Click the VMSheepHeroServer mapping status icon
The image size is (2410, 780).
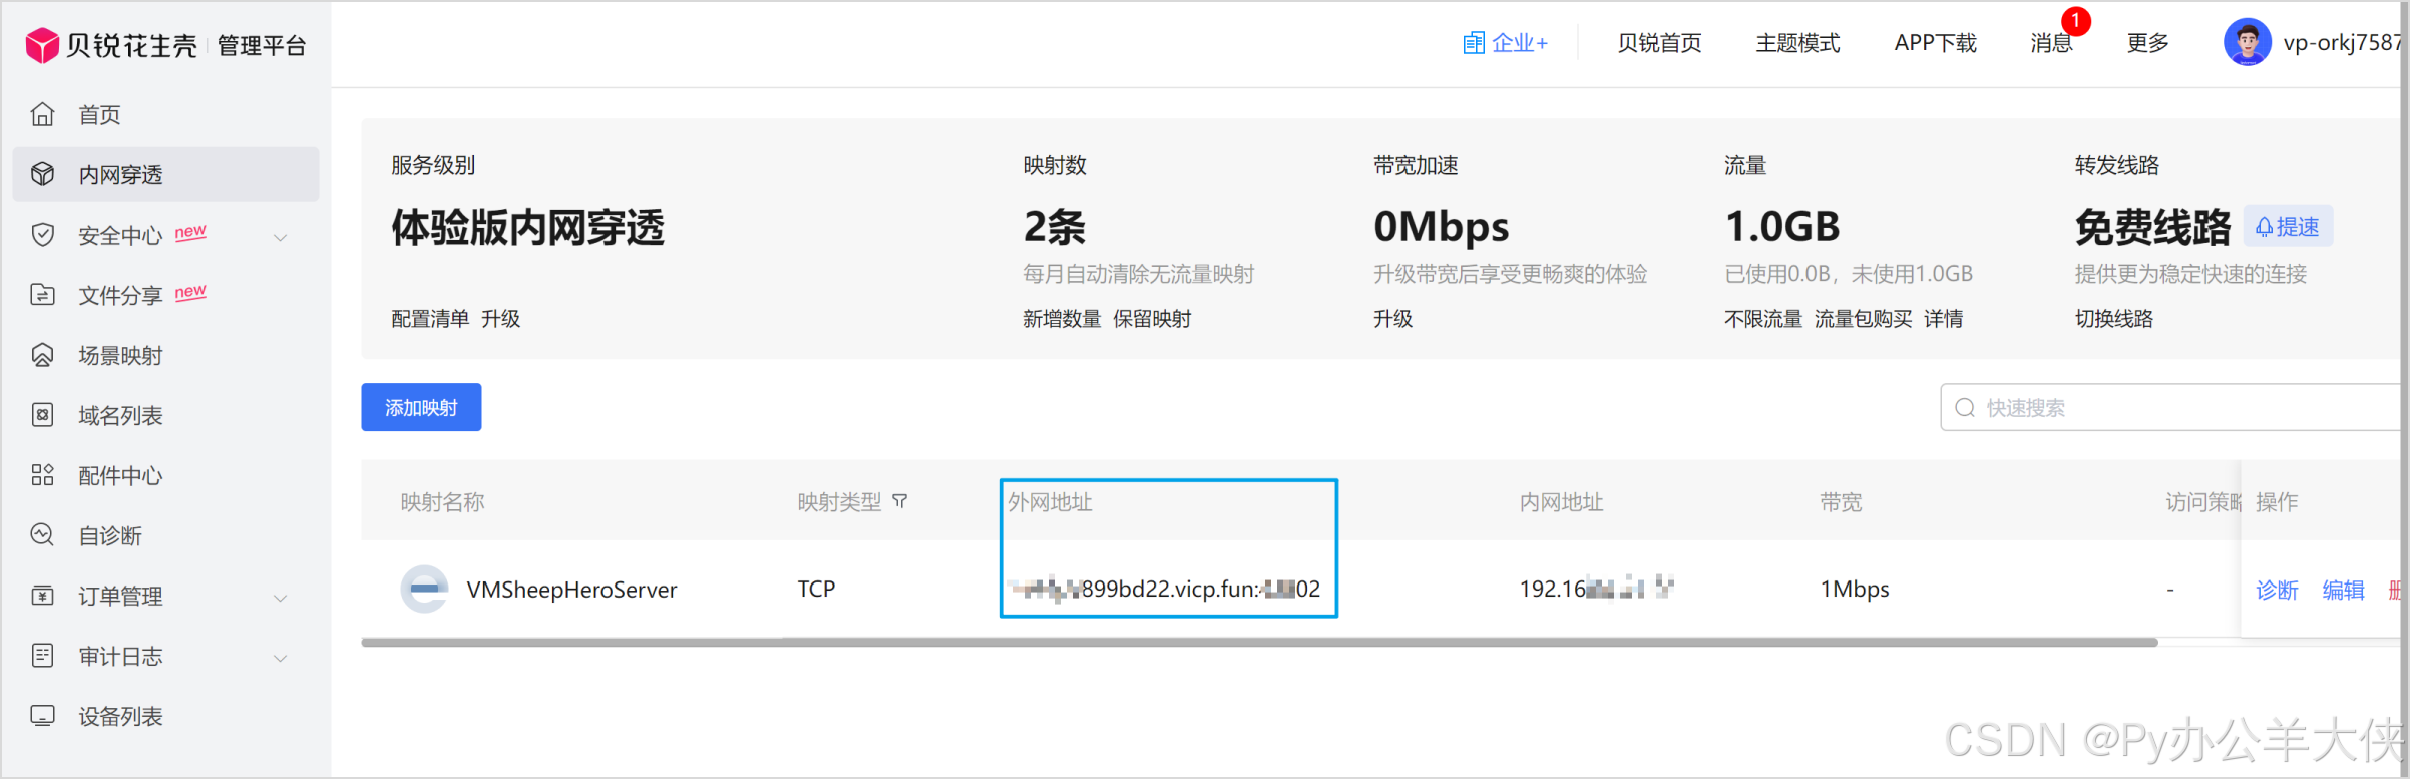[x=425, y=589]
